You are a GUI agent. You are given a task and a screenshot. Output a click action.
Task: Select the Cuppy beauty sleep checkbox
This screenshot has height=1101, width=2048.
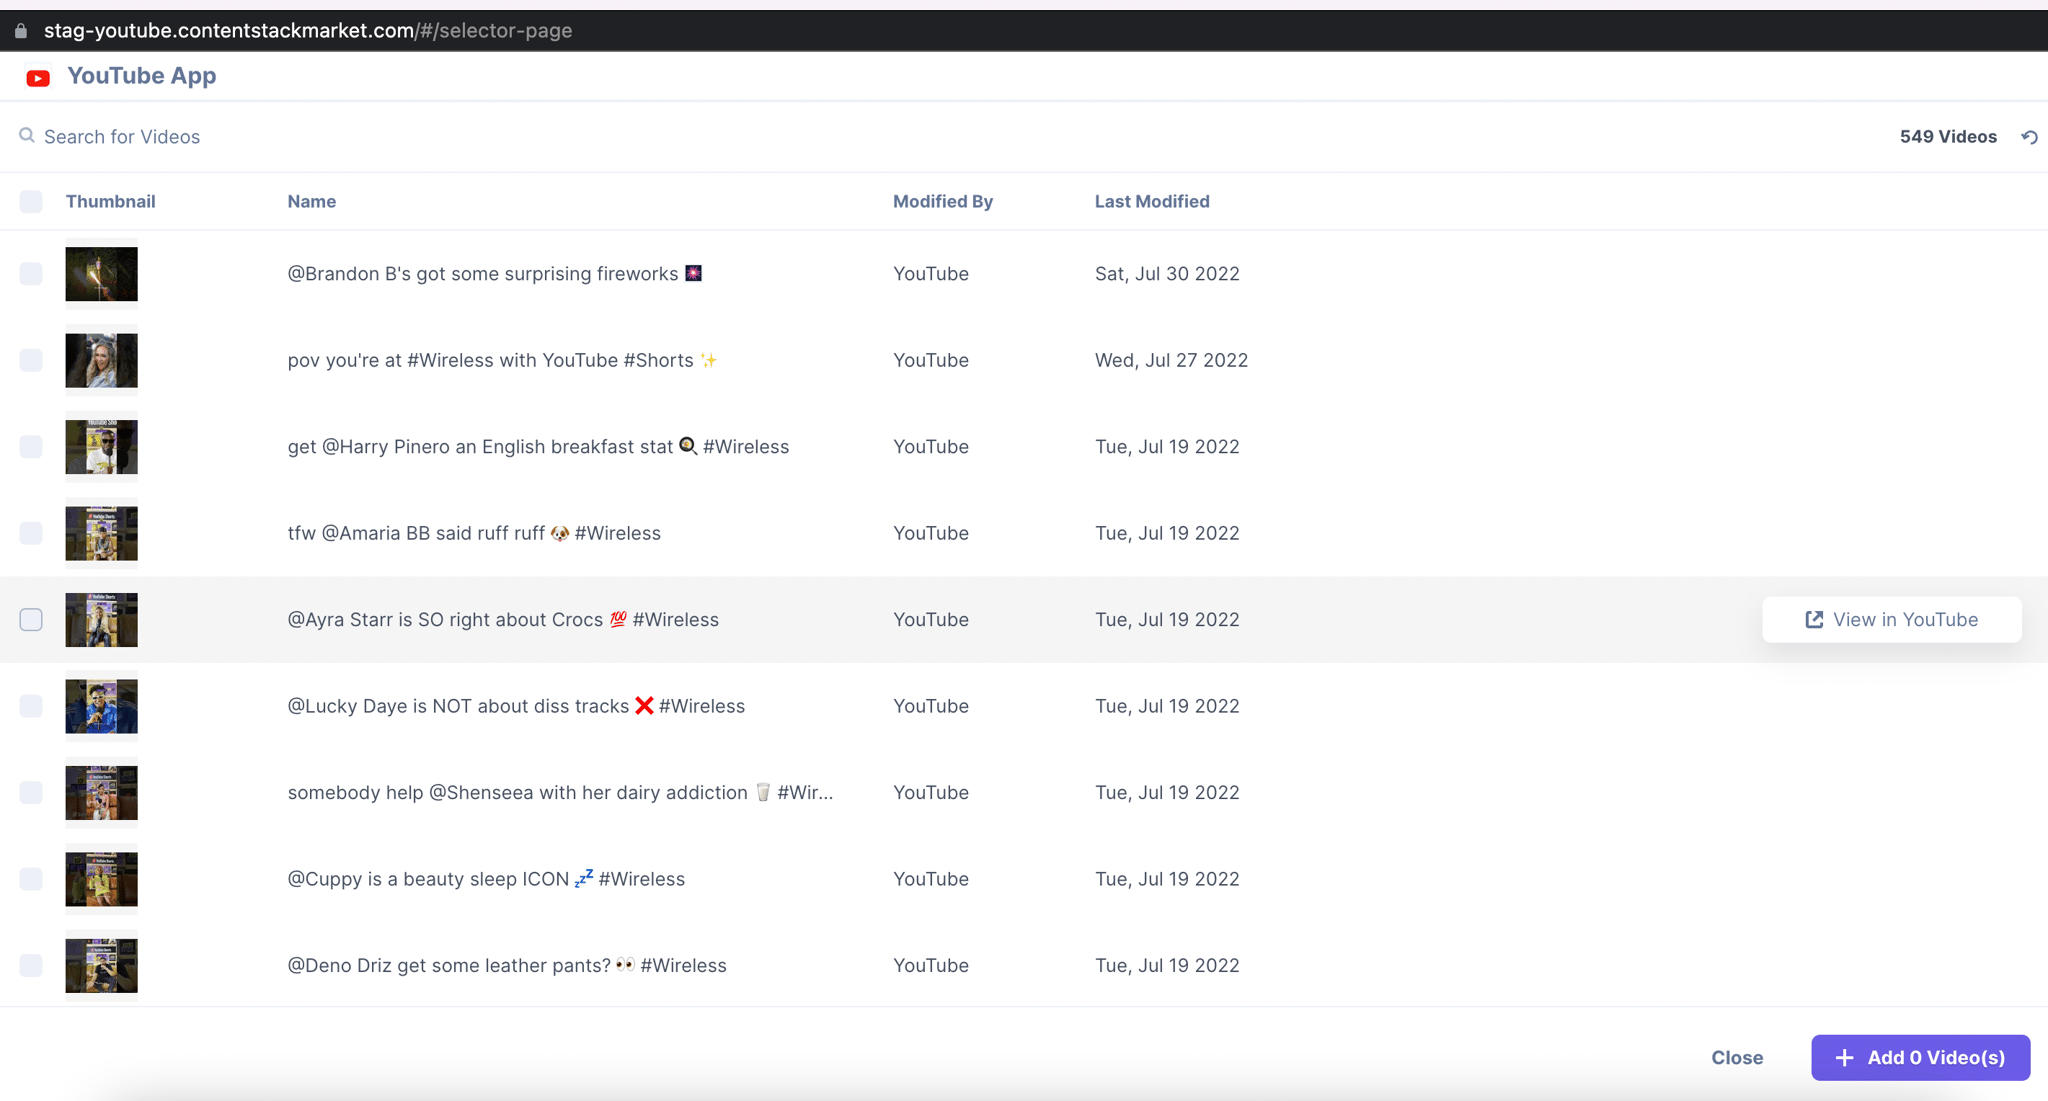pyautogui.click(x=31, y=879)
